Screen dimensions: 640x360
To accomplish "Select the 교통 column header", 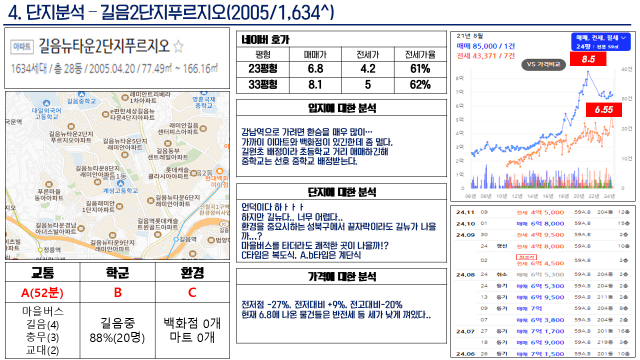I will click(42, 272).
